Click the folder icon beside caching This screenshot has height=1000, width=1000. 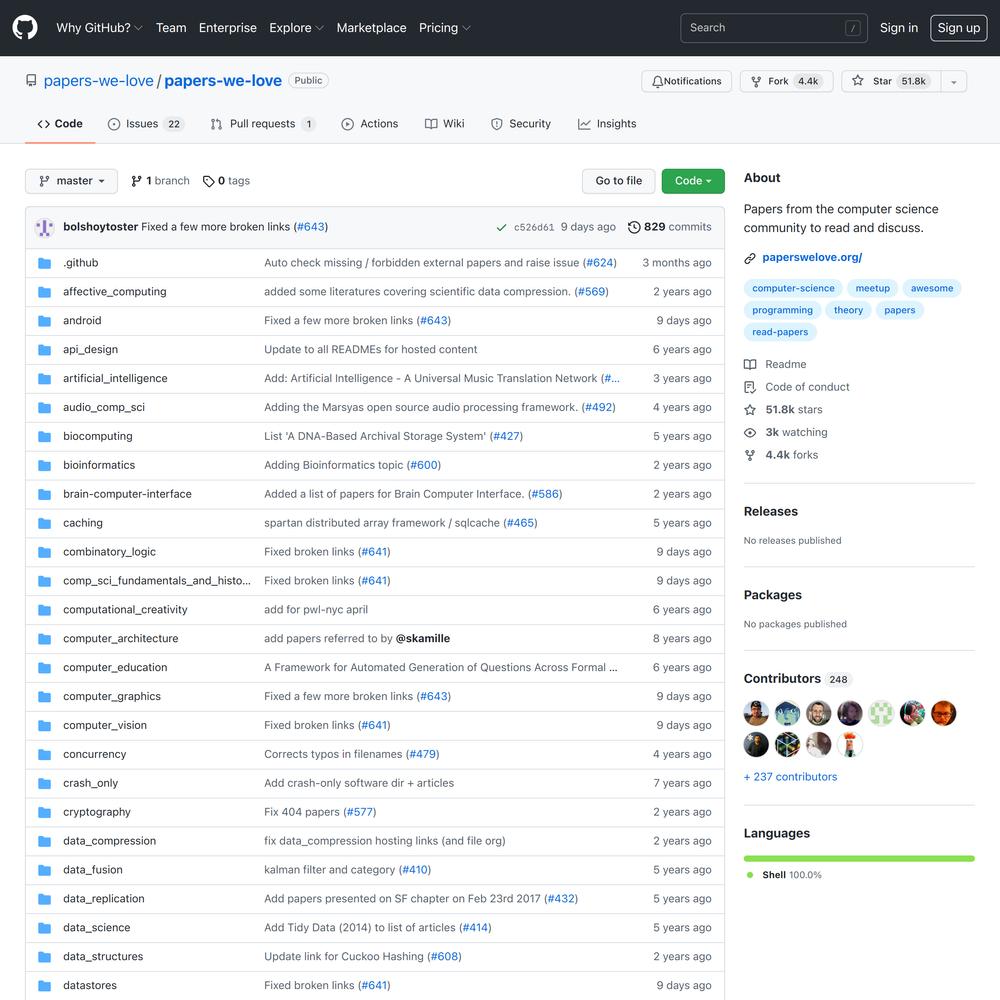pyautogui.click(x=45, y=524)
